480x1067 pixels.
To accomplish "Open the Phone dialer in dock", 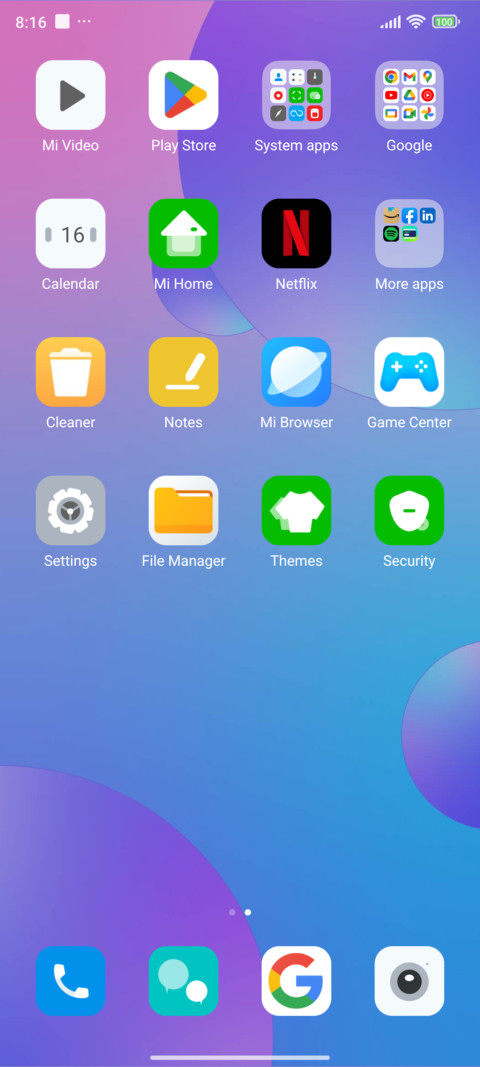I will click(71, 981).
